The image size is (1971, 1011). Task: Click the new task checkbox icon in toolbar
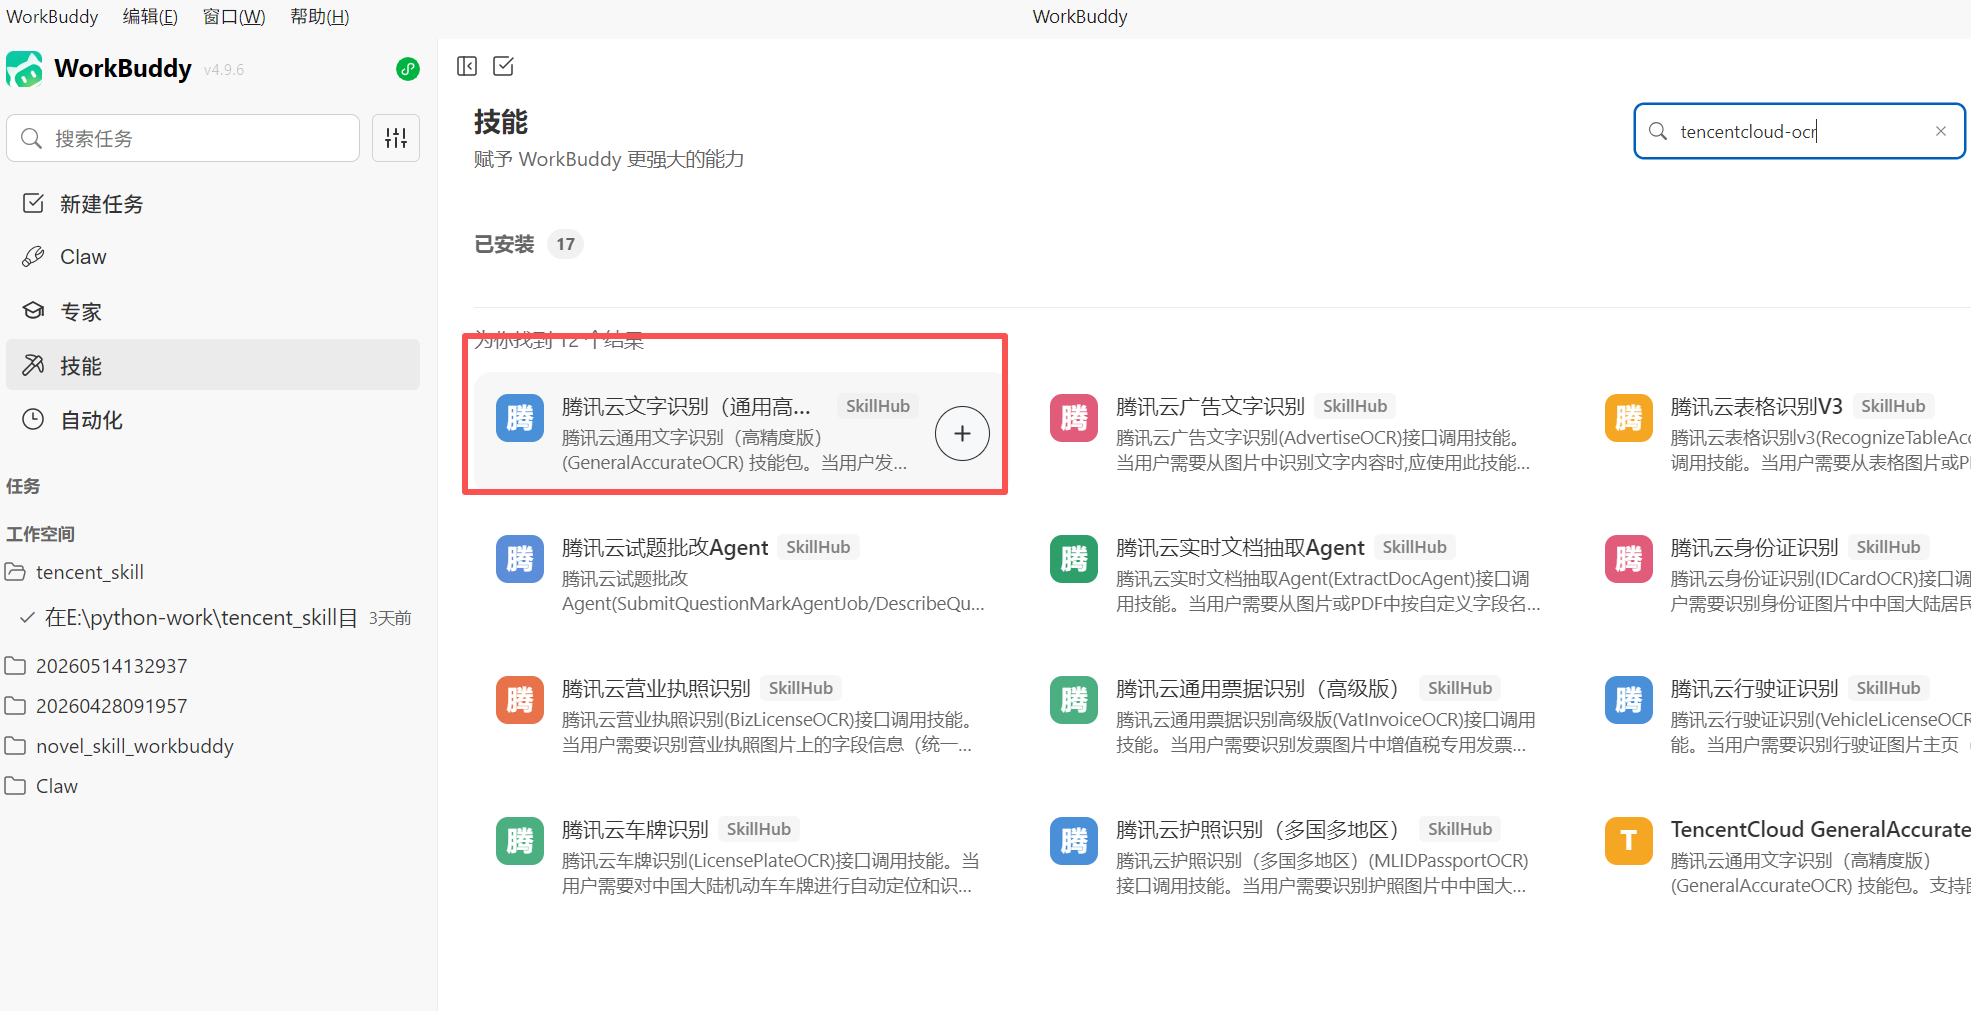[504, 66]
